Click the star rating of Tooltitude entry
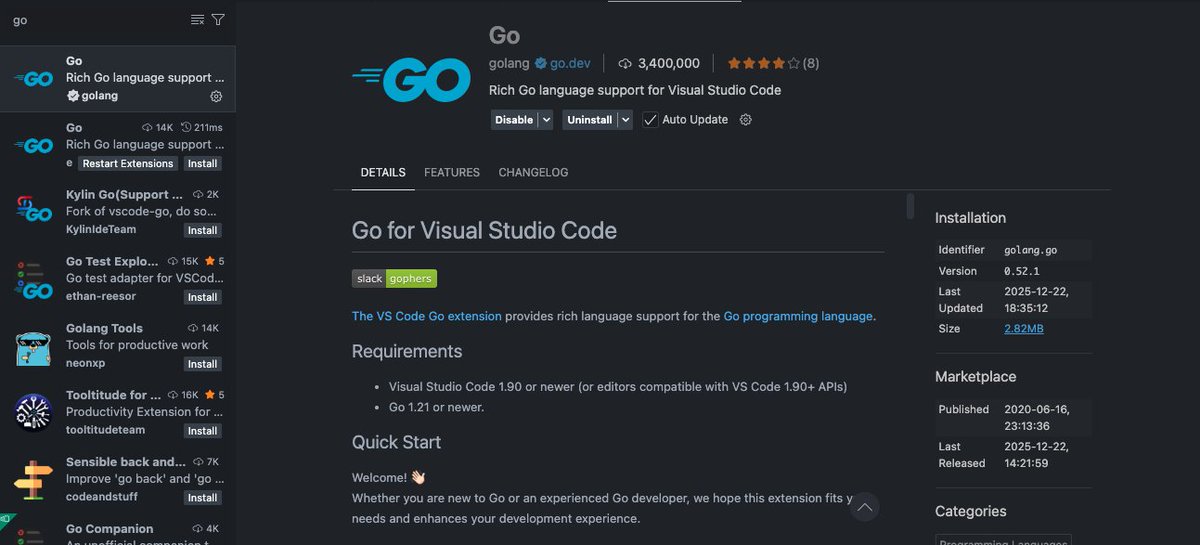Screen dimensions: 1200x545 point(216,395)
